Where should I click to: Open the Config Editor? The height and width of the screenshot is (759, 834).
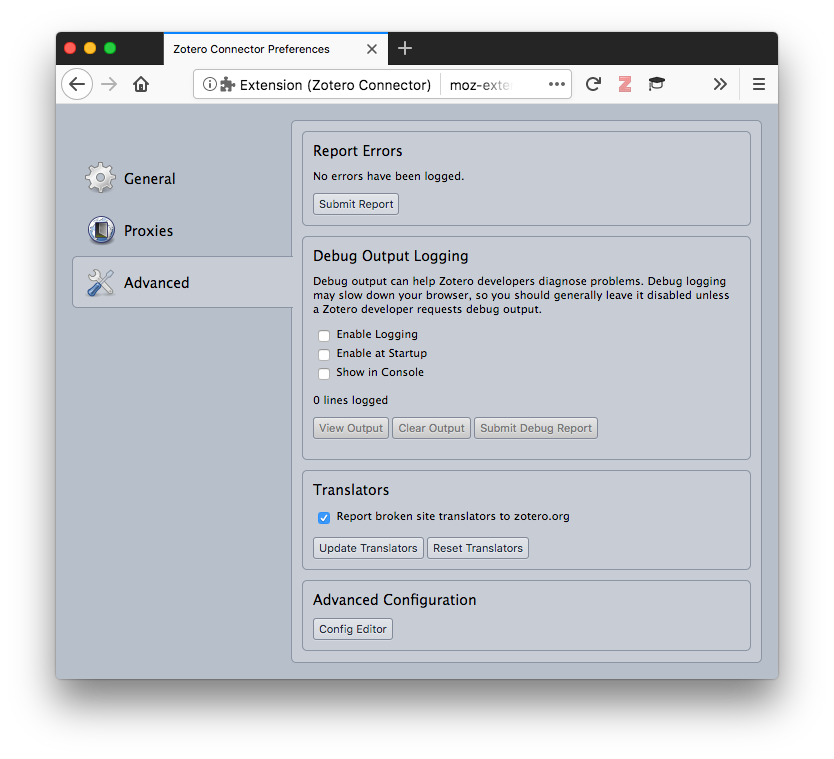point(353,629)
